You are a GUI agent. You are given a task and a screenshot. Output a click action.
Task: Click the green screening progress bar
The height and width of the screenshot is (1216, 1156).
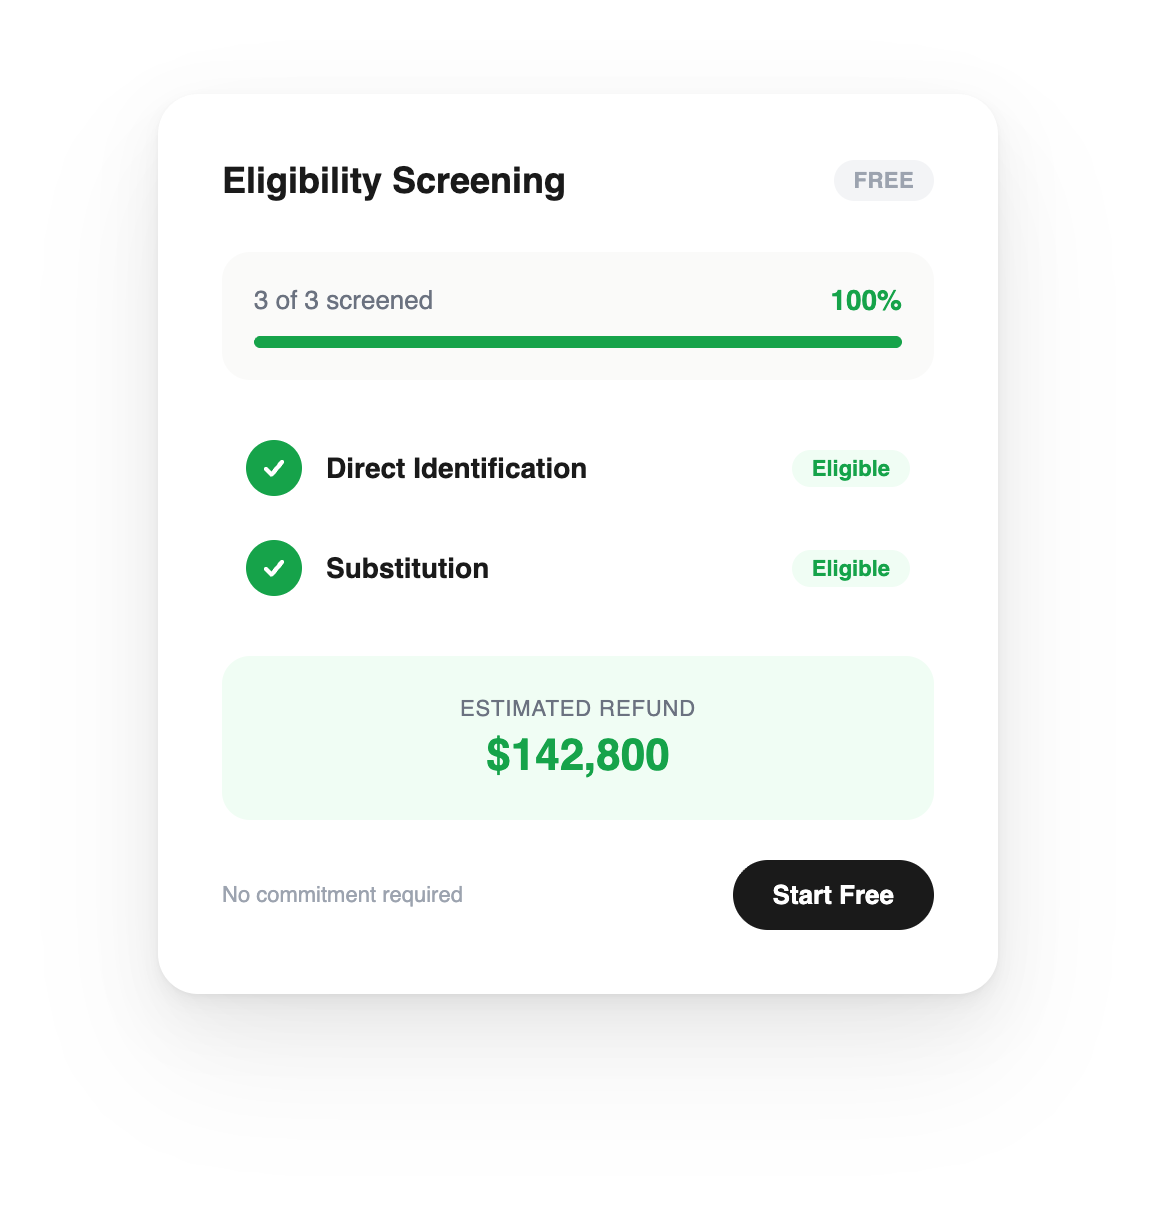coord(578,342)
